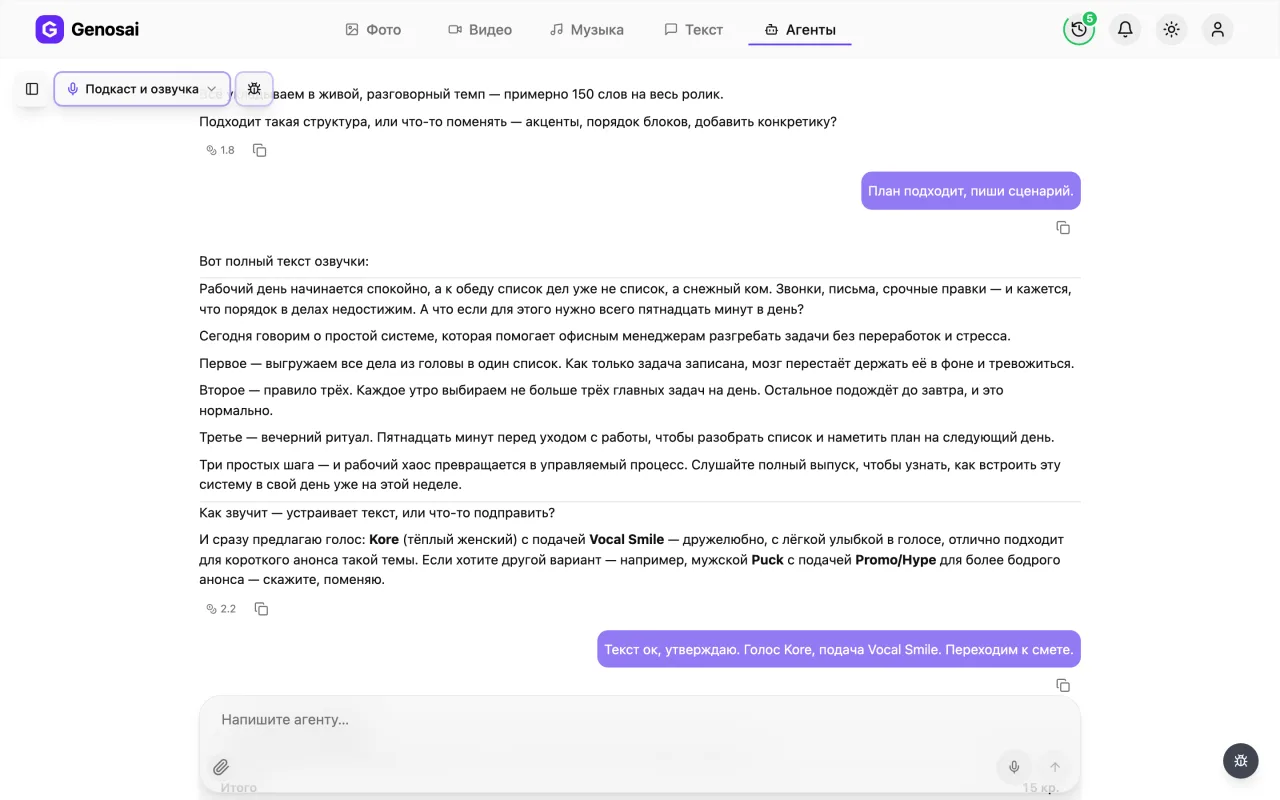Go to the Видео tab
Image resolution: width=1280 pixels, height=800 pixels.
pyautogui.click(x=480, y=29)
